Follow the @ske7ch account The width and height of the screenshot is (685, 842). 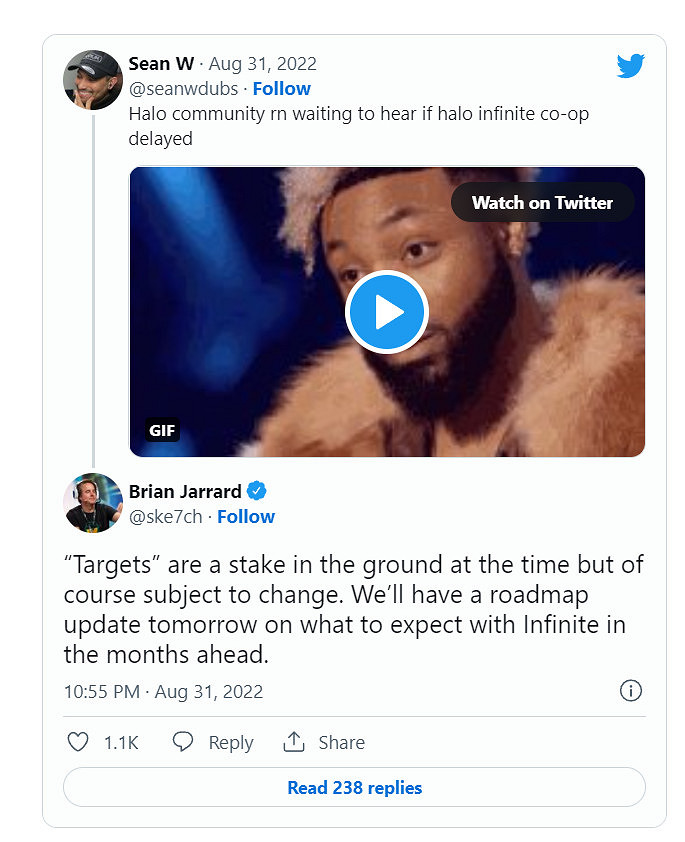click(x=246, y=516)
